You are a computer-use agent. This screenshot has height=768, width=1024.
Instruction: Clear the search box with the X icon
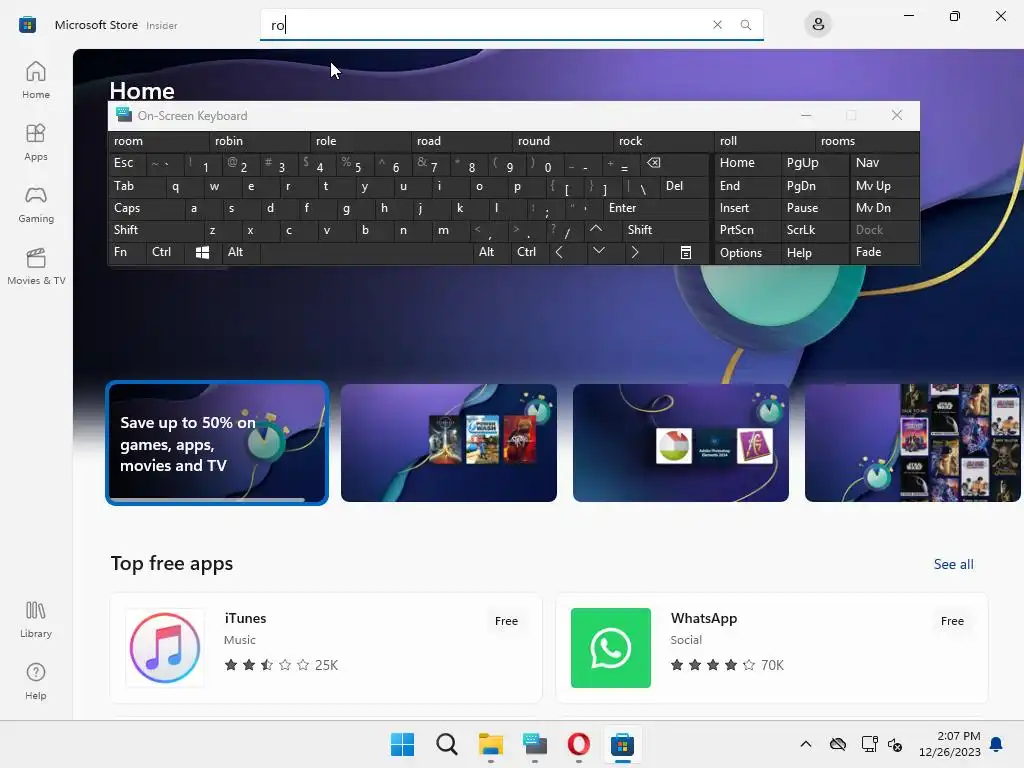(x=717, y=25)
